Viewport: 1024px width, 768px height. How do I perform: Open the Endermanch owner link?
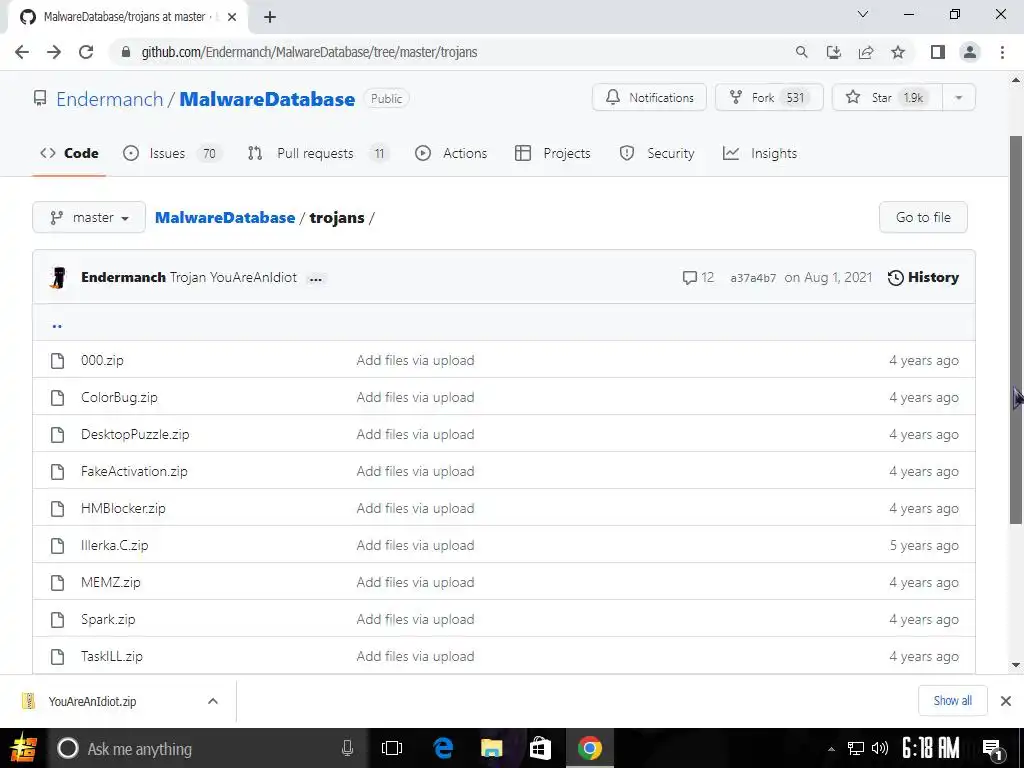(x=109, y=99)
